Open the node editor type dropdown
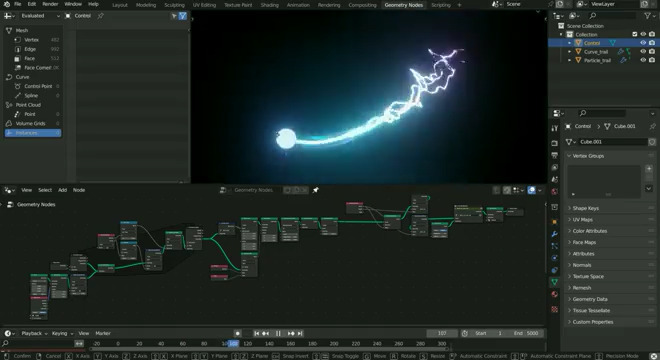The image size is (660, 360). pyautogui.click(x=9, y=190)
